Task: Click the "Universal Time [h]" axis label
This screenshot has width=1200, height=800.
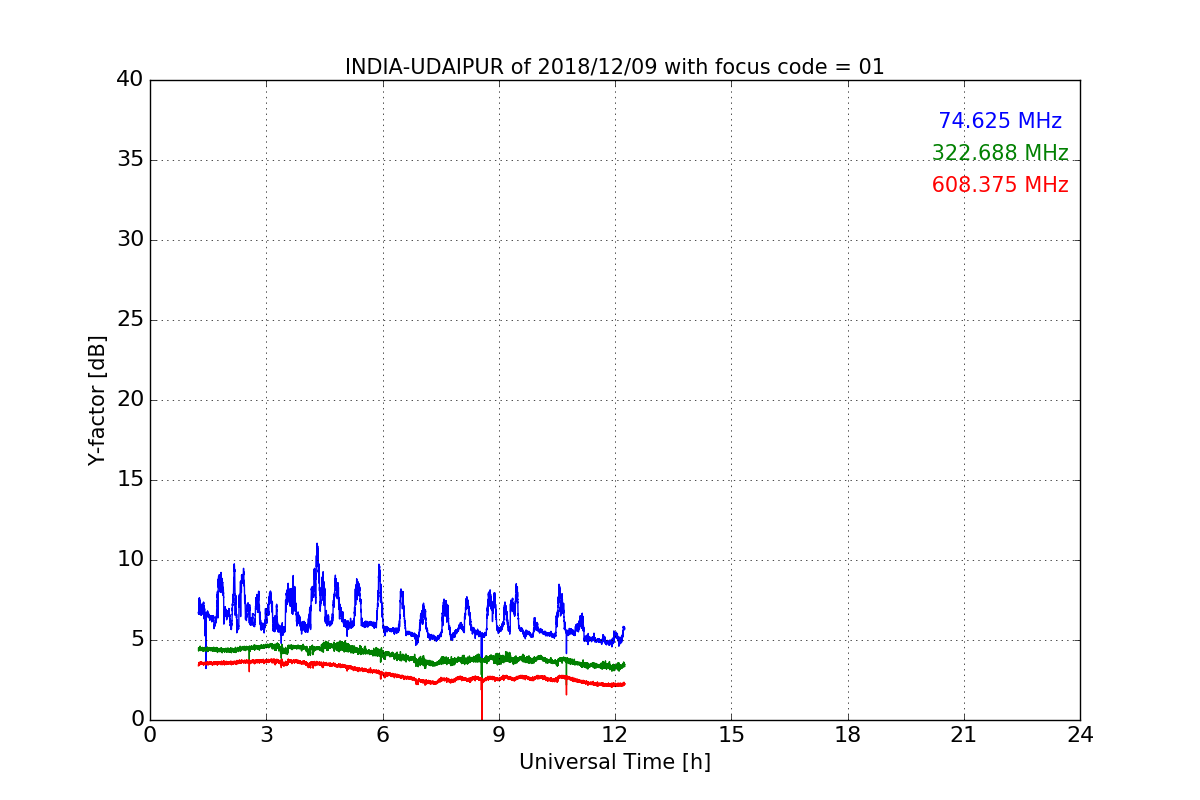Action: [x=614, y=762]
